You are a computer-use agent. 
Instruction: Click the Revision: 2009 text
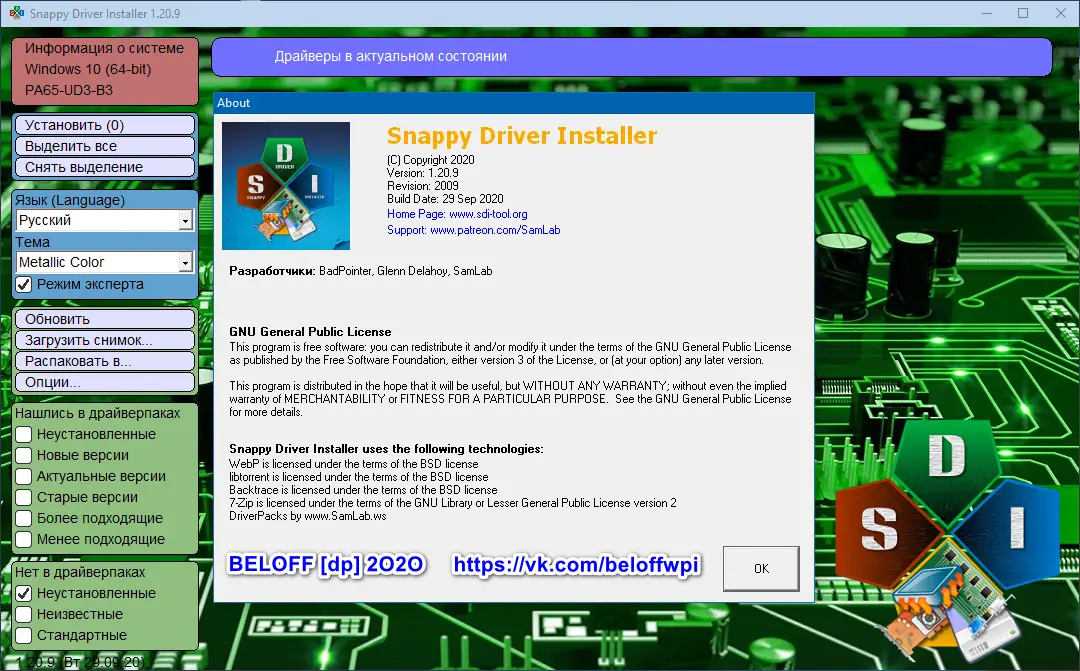(423, 186)
